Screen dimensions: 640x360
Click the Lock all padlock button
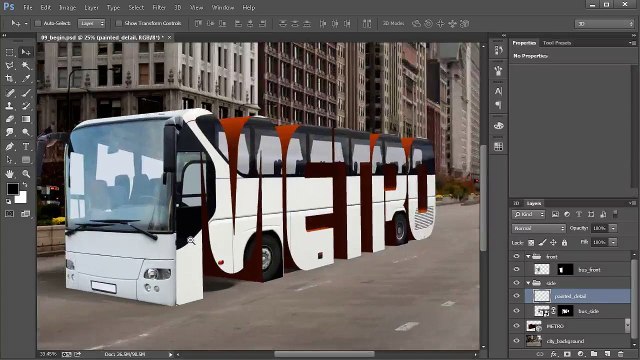[x=564, y=242]
